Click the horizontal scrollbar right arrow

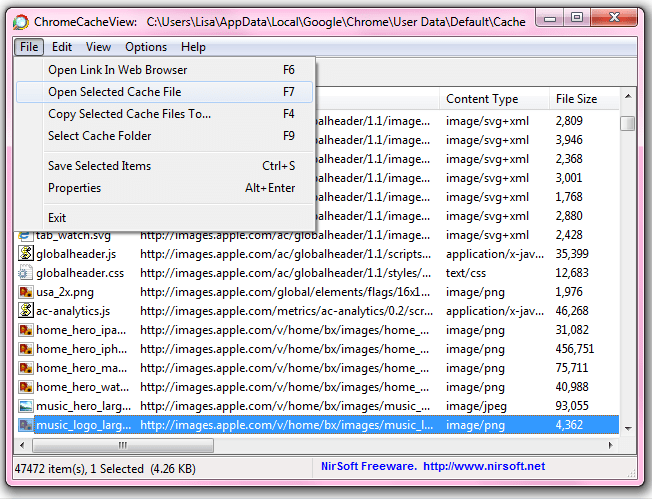[x=610, y=445]
